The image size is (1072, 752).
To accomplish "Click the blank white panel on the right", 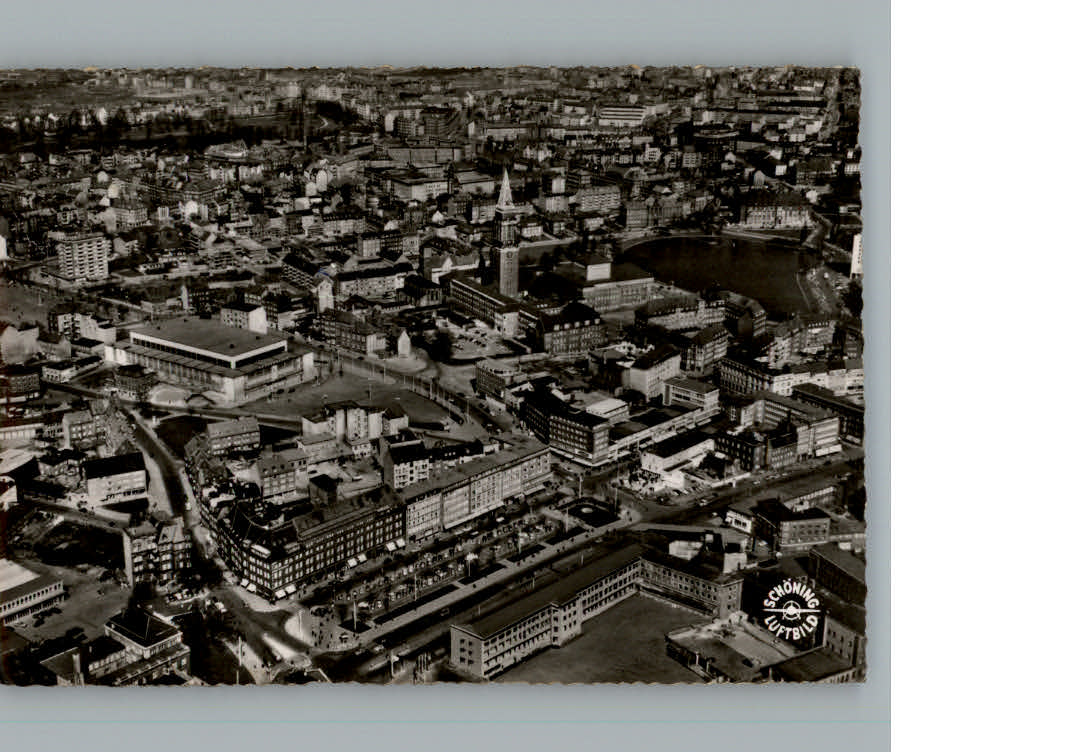I will 980,375.
